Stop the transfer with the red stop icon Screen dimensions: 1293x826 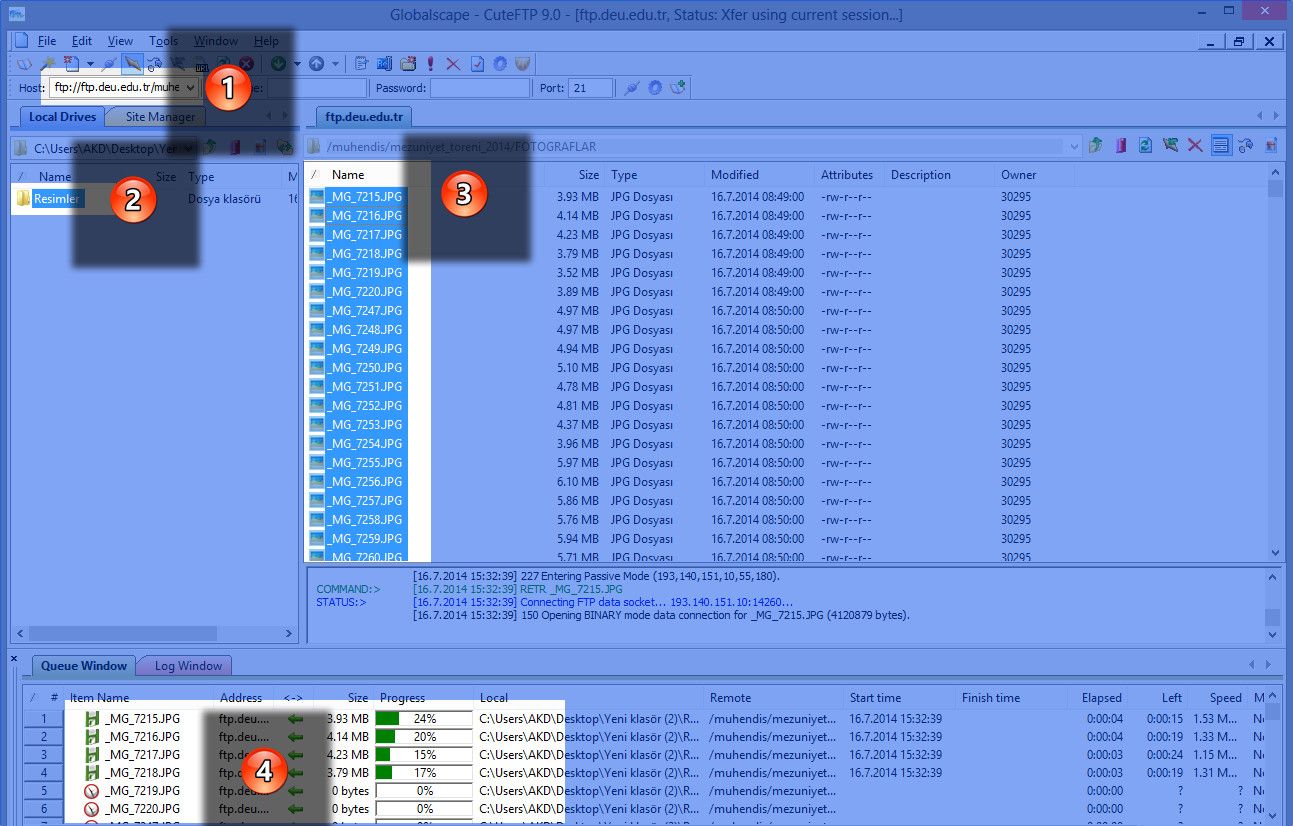coord(246,64)
